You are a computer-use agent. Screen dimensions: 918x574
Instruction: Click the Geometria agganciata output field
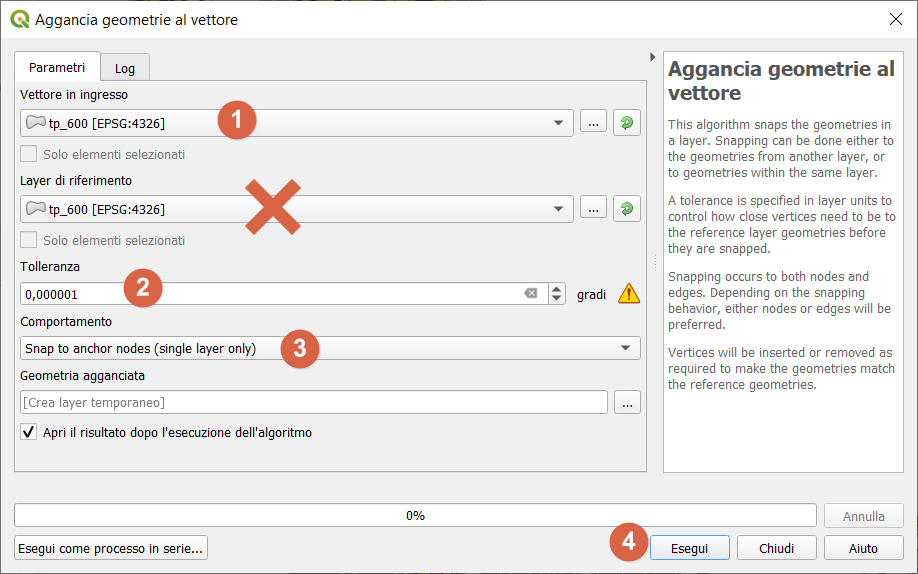point(314,403)
